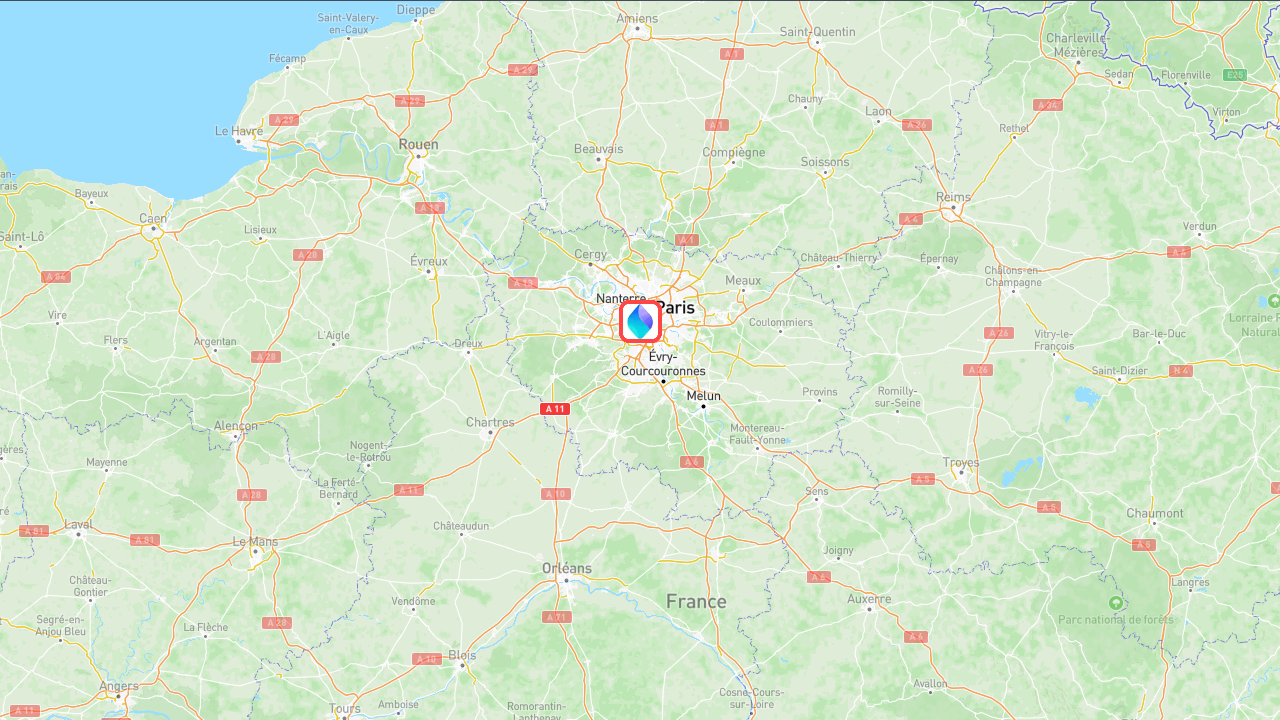Image resolution: width=1280 pixels, height=720 pixels.
Task: Click the Le Mans city label
Action: point(255,541)
